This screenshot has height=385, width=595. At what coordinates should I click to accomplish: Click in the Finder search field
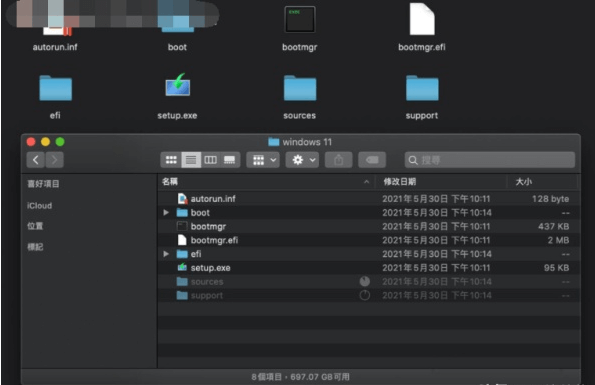point(490,160)
